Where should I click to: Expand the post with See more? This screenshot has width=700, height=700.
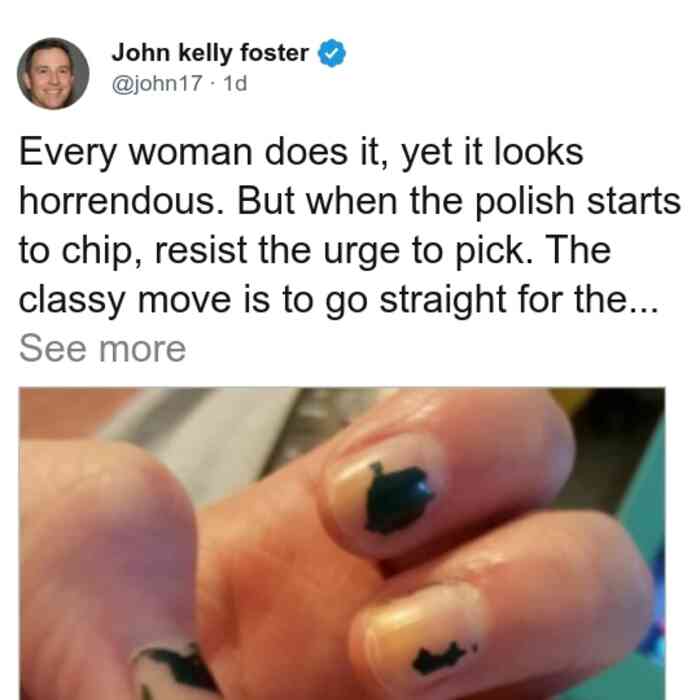click(x=102, y=349)
